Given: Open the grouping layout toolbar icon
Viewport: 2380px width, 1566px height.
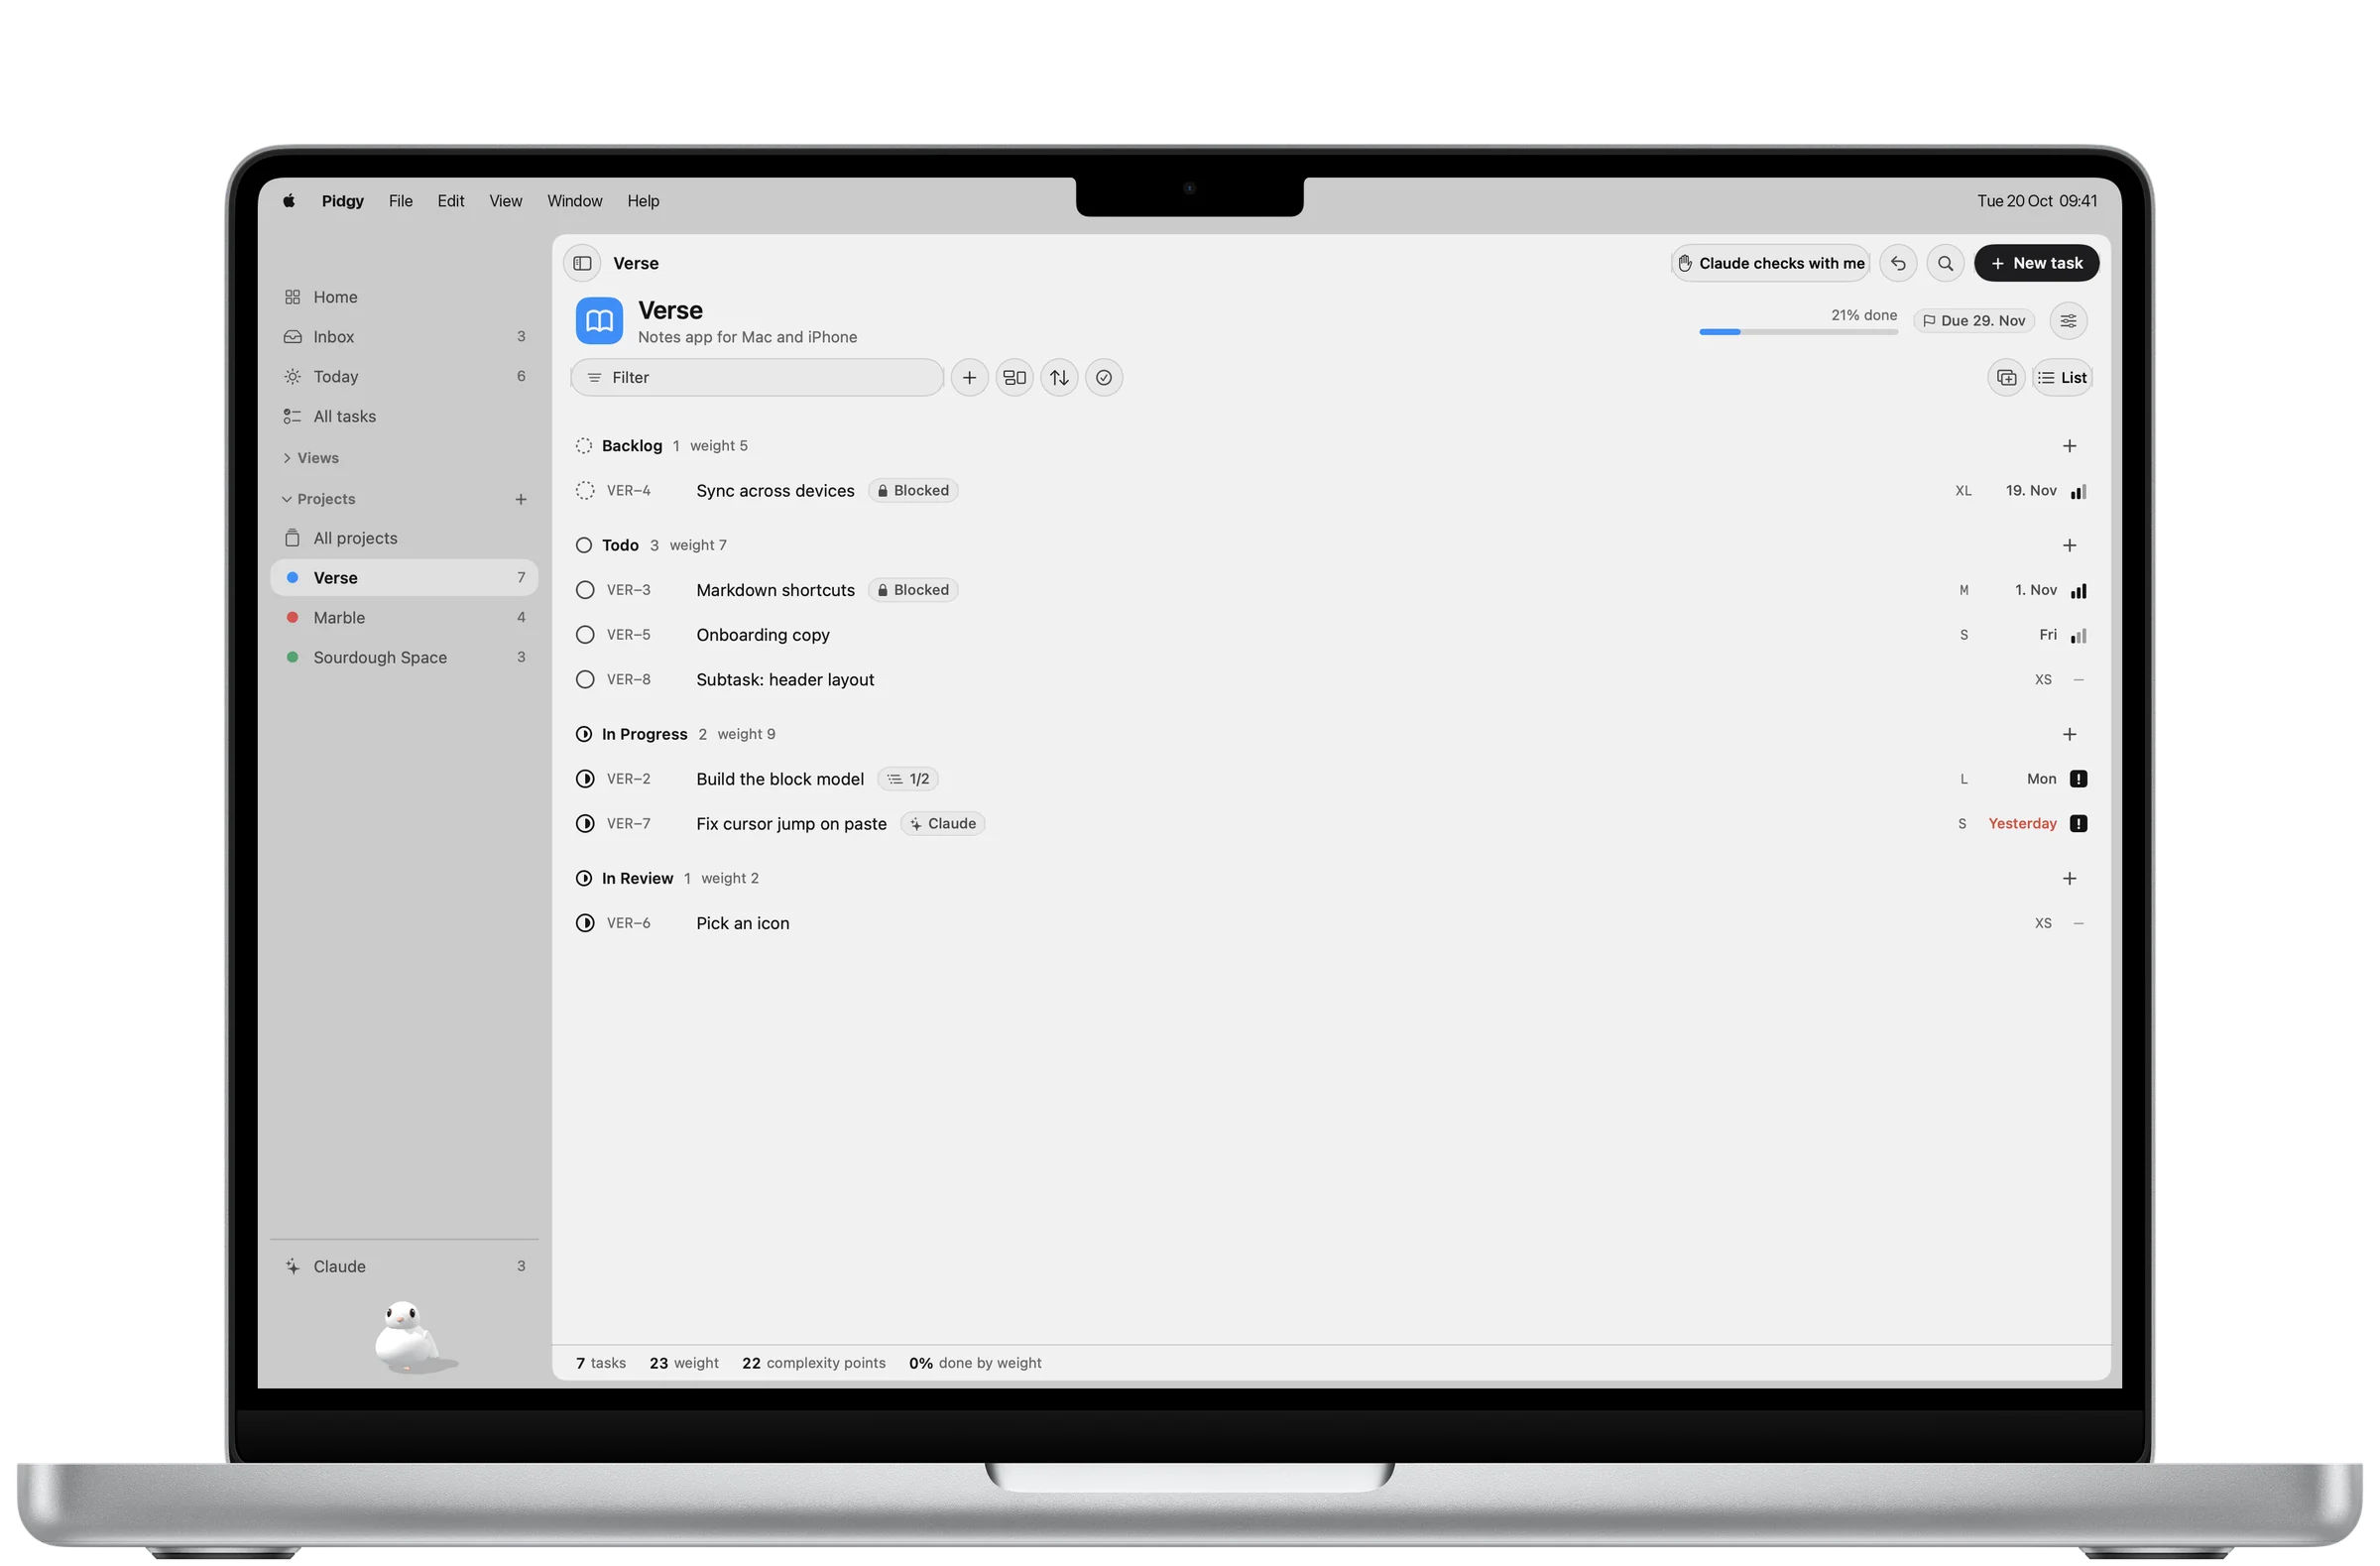Looking at the screenshot, I should click(1014, 378).
